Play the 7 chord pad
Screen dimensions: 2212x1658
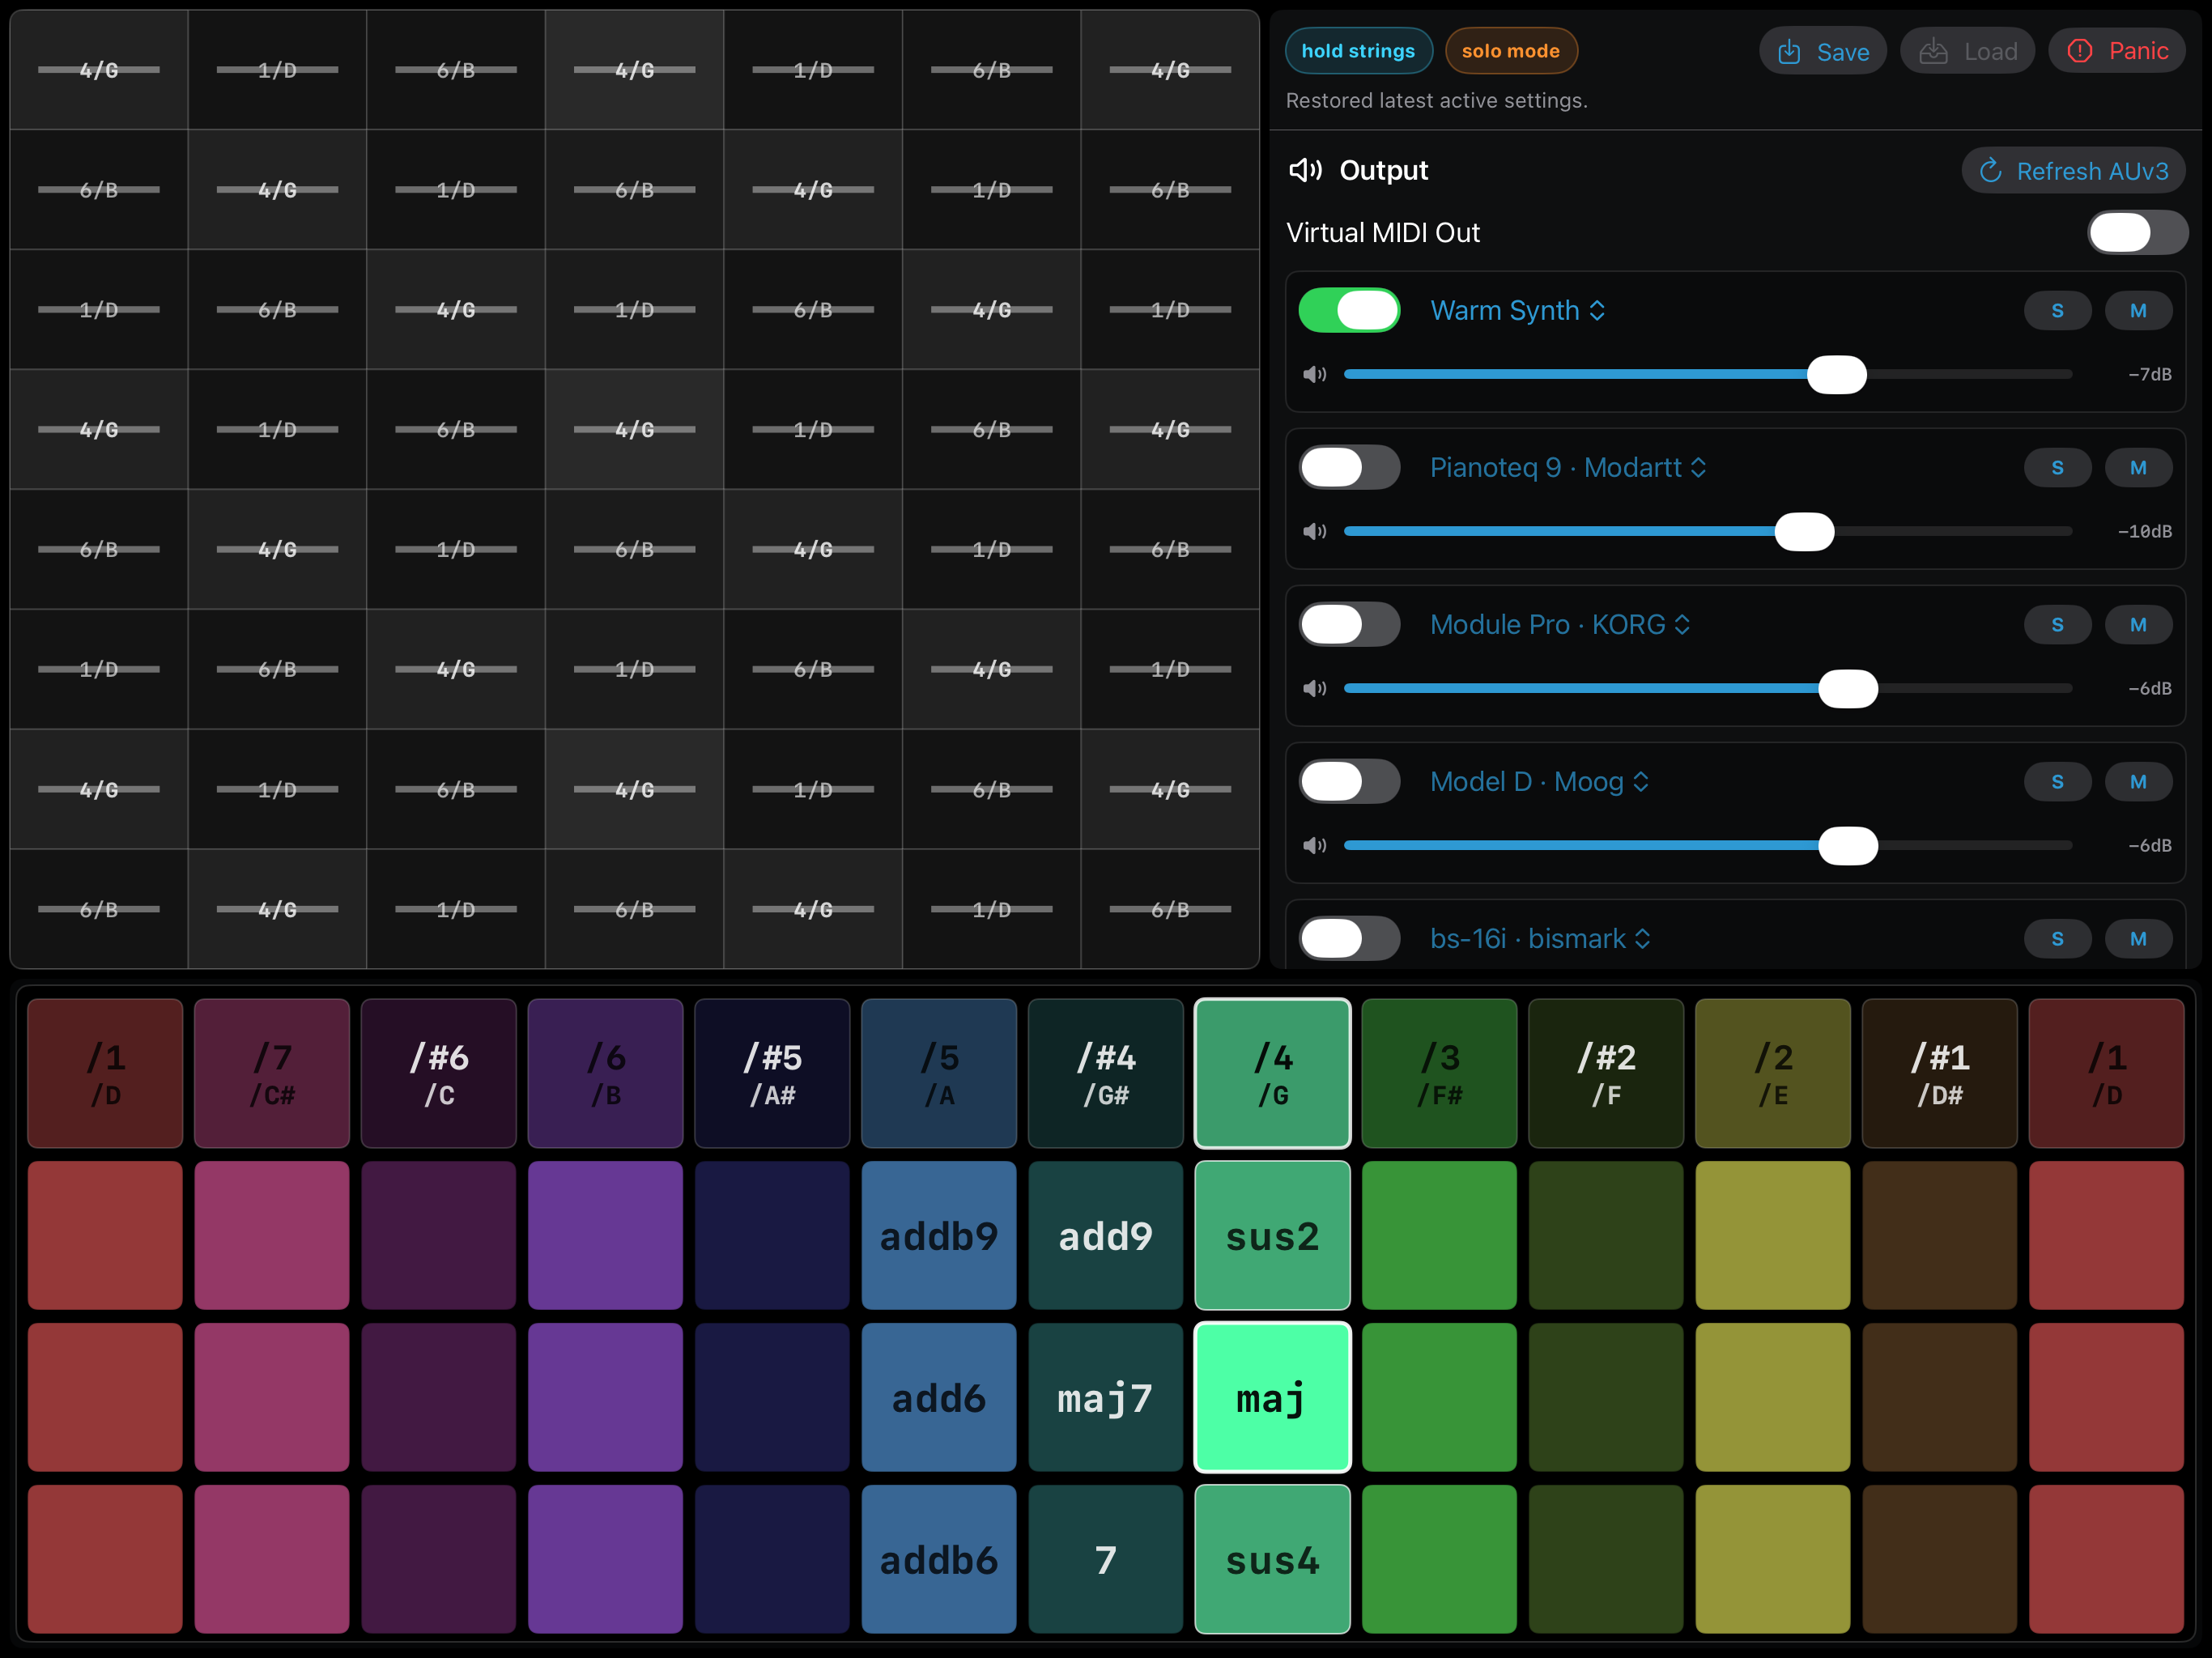coord(1105,1560)
